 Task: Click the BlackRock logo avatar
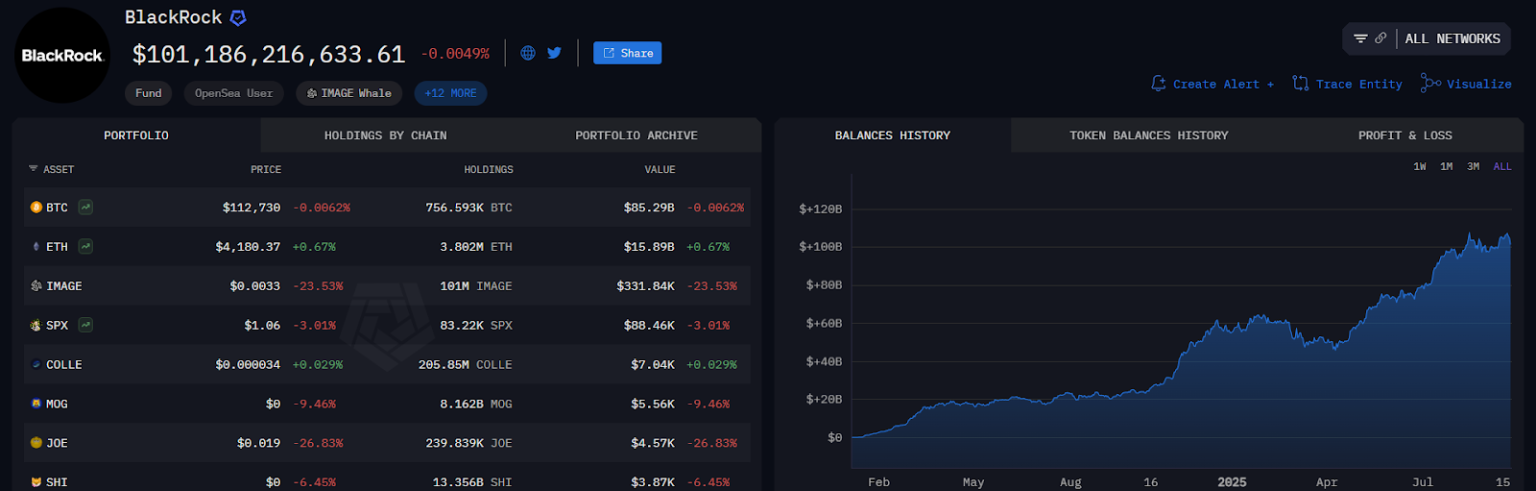tap(62, 56)
